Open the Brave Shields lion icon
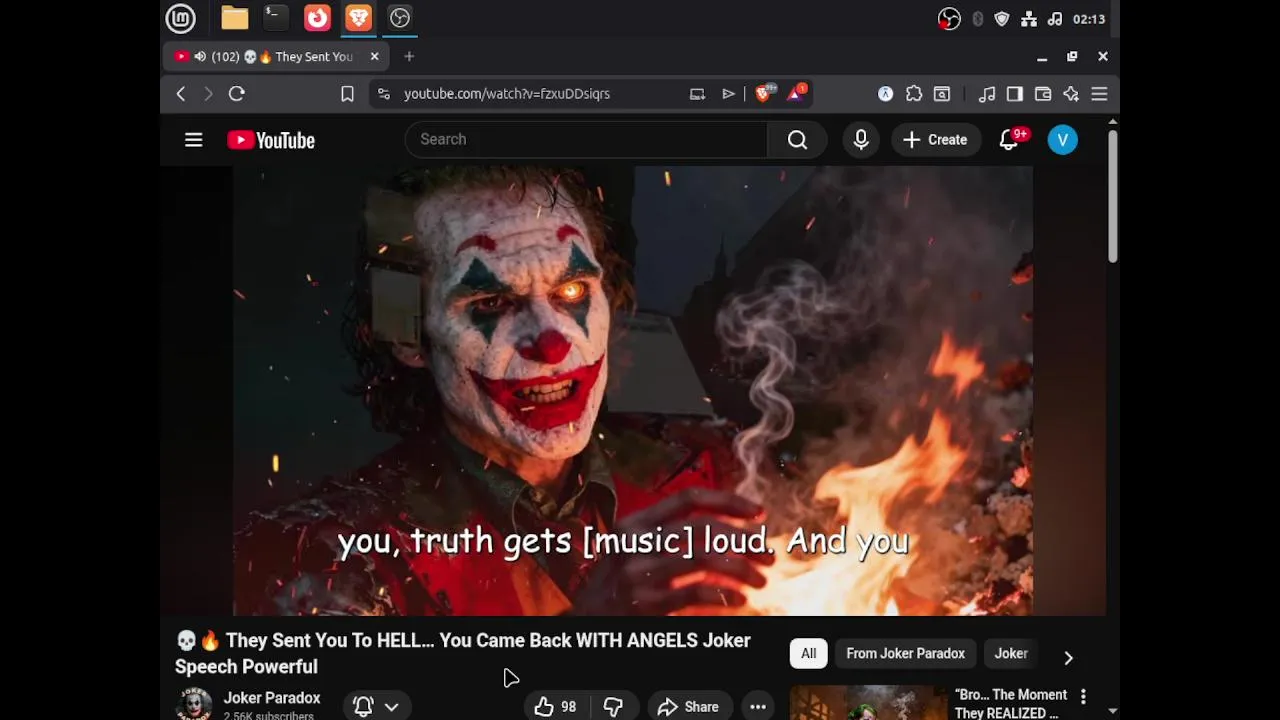1280x720 pixels. click(x=764, y=93)
